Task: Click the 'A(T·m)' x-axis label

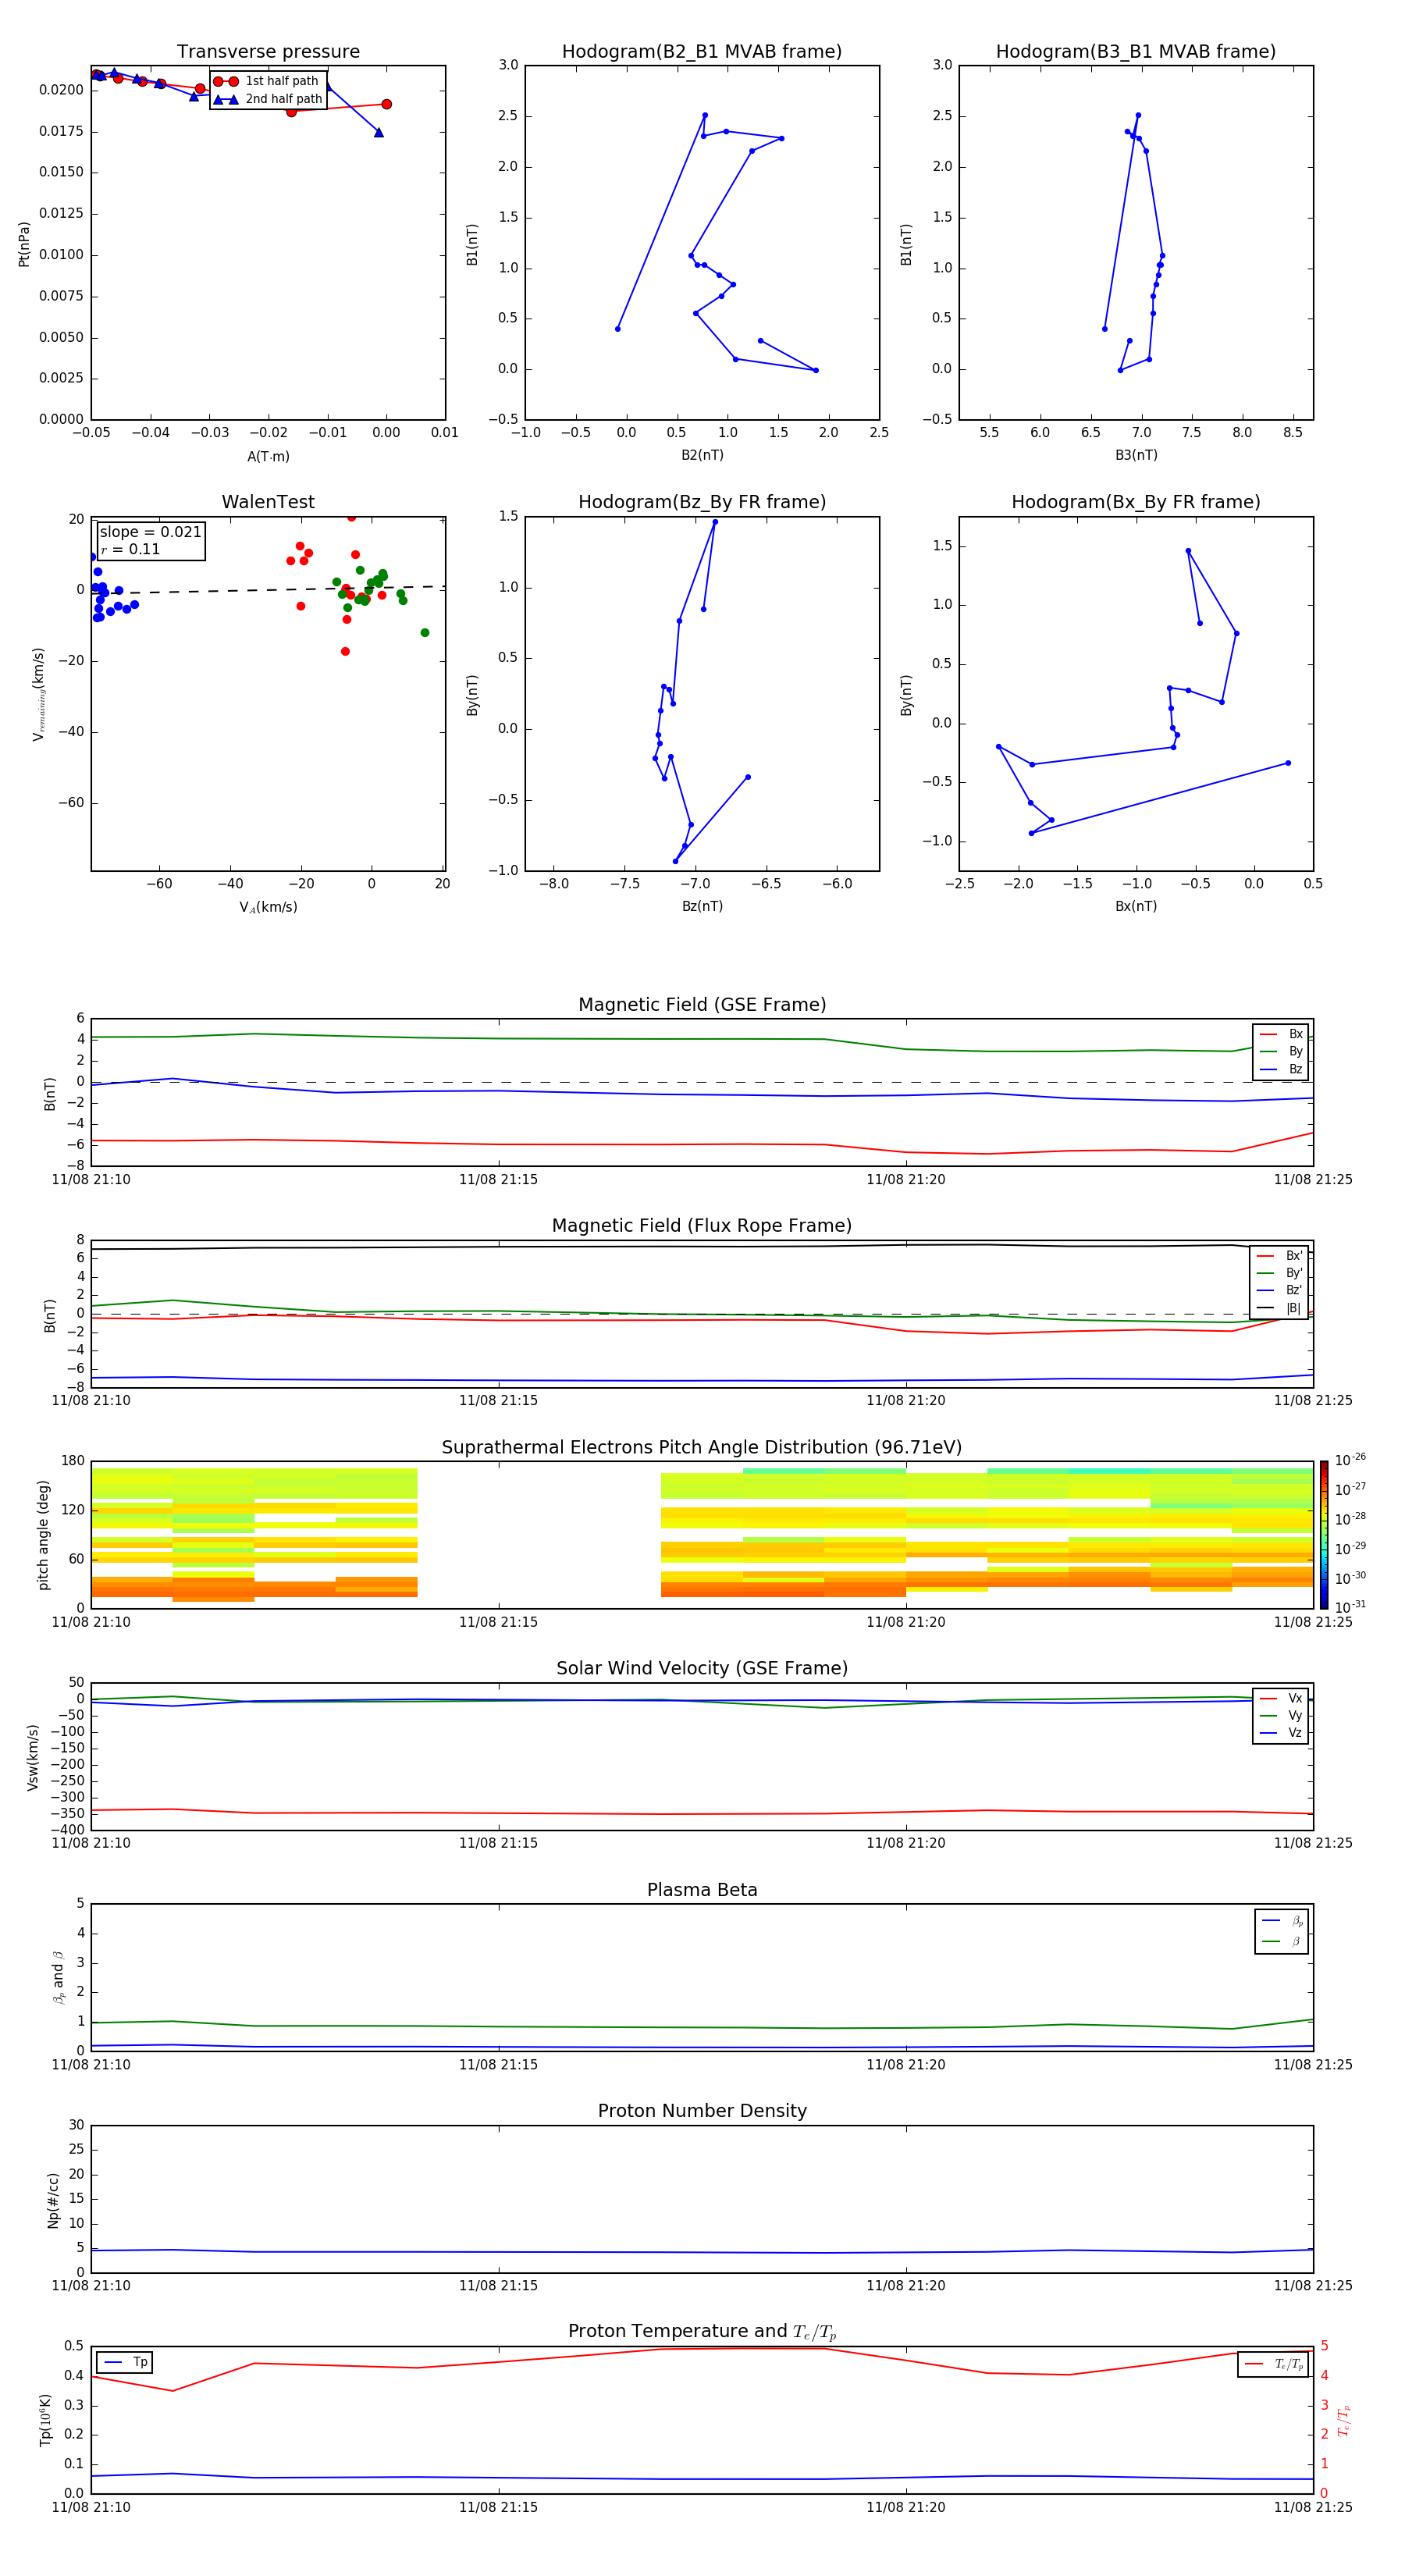Action: 268,456
